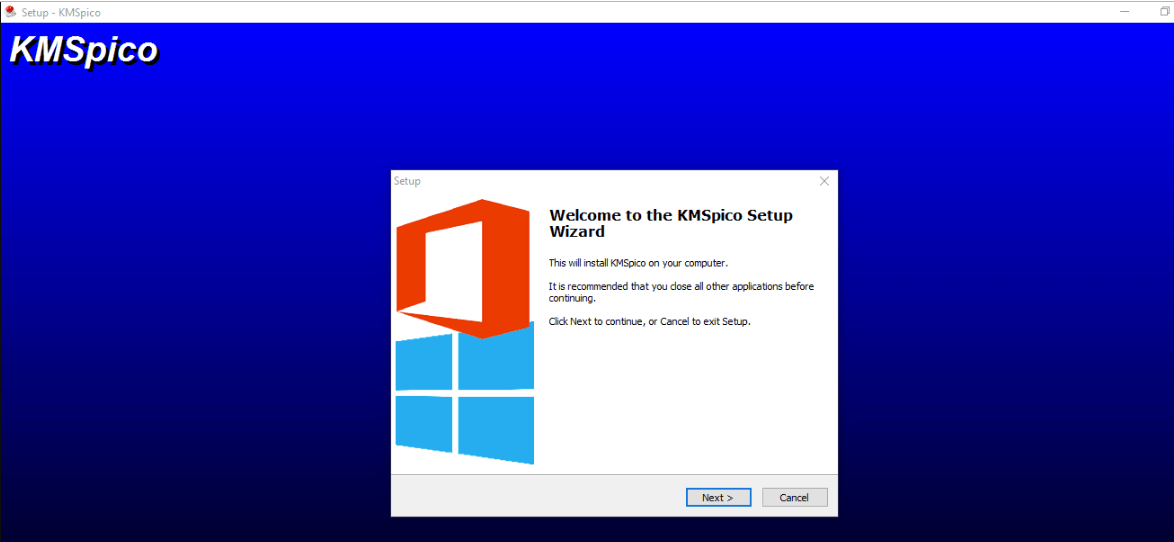
Task: Select the 'Welcome to the KMSpico Setup Wizard' heading
Action: point(671,223)
